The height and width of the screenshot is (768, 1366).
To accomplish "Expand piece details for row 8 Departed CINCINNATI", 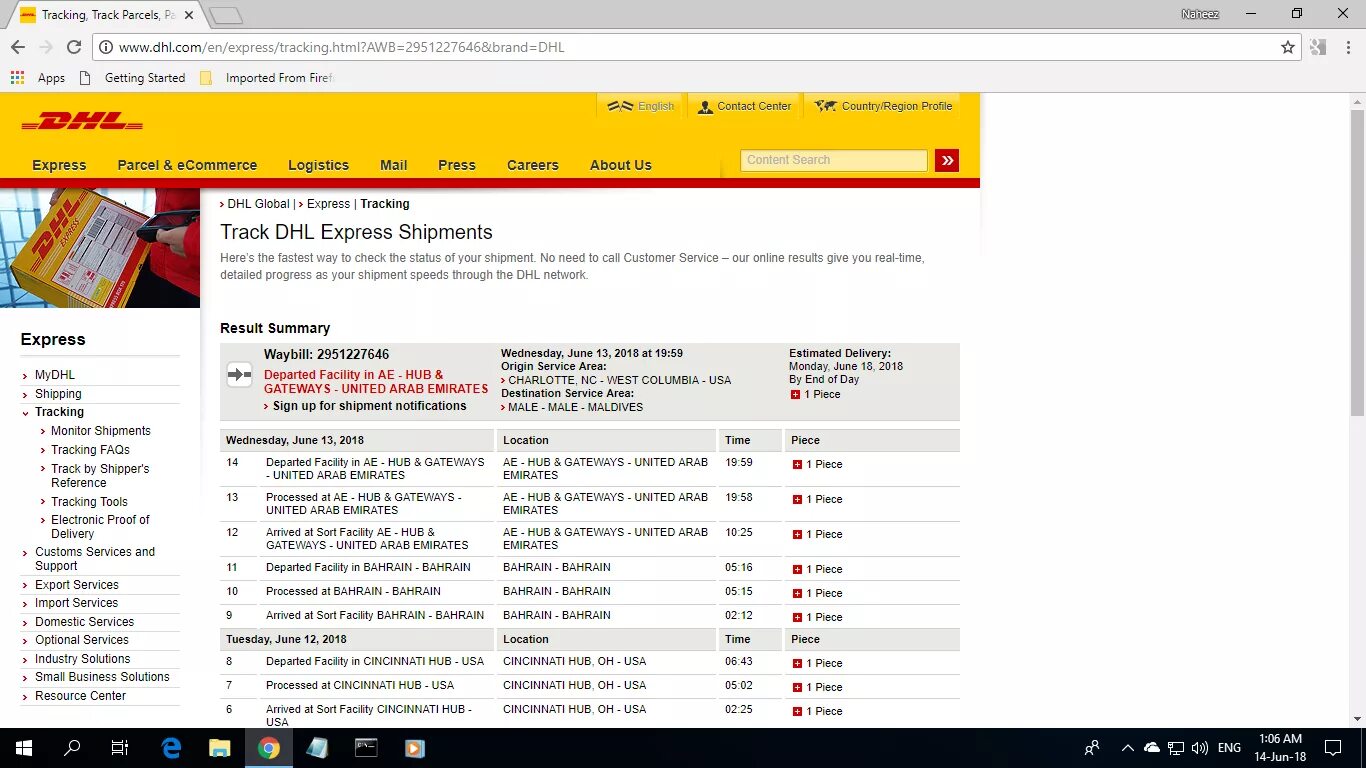I will 797,663.
